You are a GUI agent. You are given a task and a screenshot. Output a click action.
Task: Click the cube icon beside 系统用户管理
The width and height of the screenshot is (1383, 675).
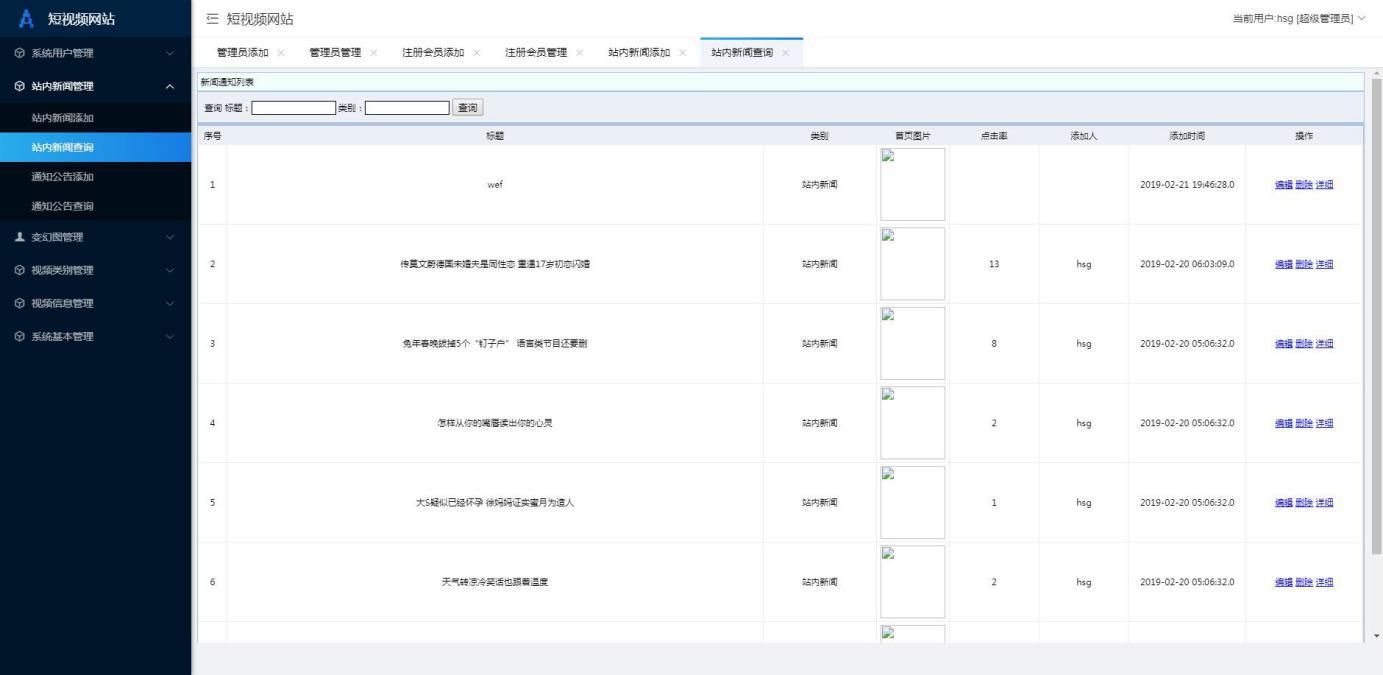coord(19,53)
